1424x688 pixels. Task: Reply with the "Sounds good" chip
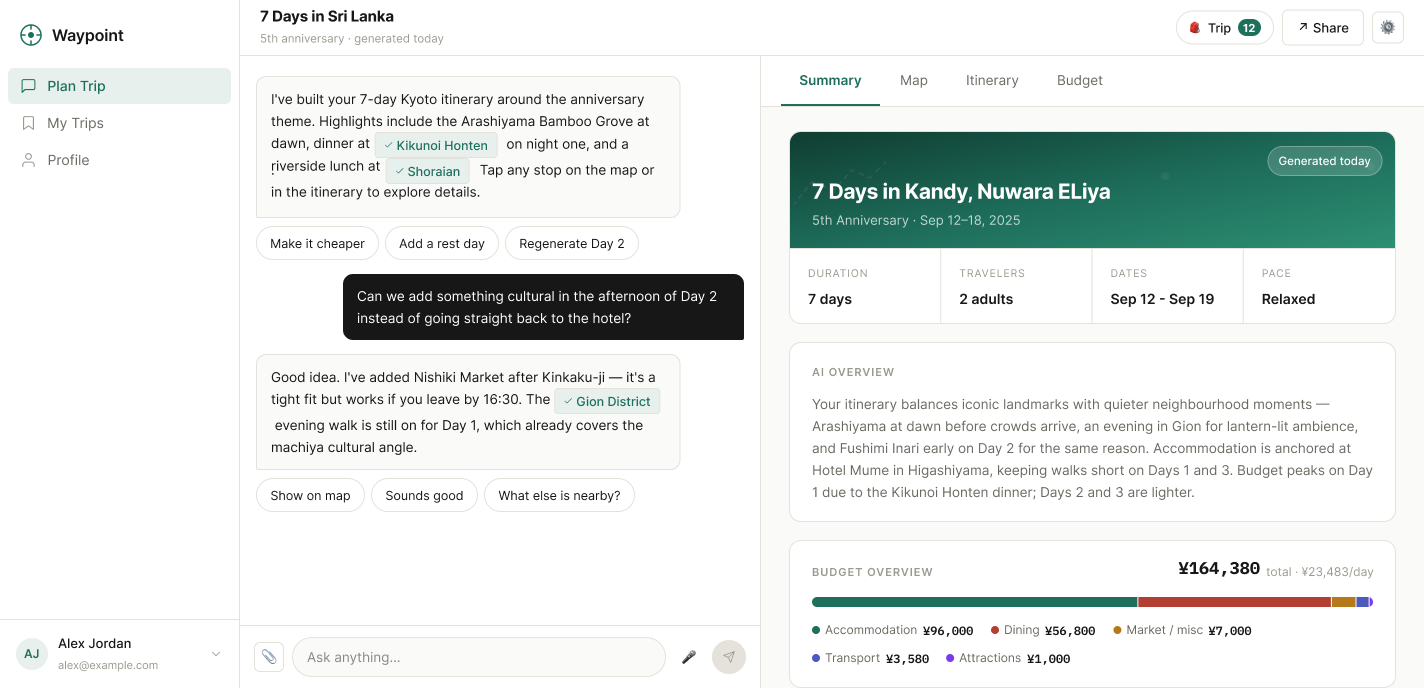(x=424, y=496)
